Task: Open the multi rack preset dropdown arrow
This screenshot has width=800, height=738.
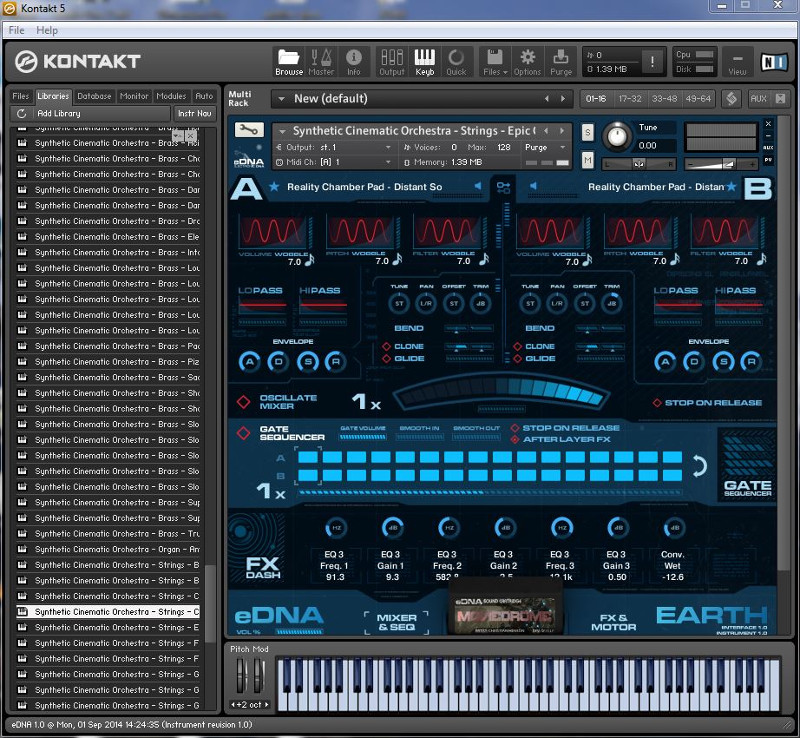Action: pyautogui.click(x=281, y=99)
